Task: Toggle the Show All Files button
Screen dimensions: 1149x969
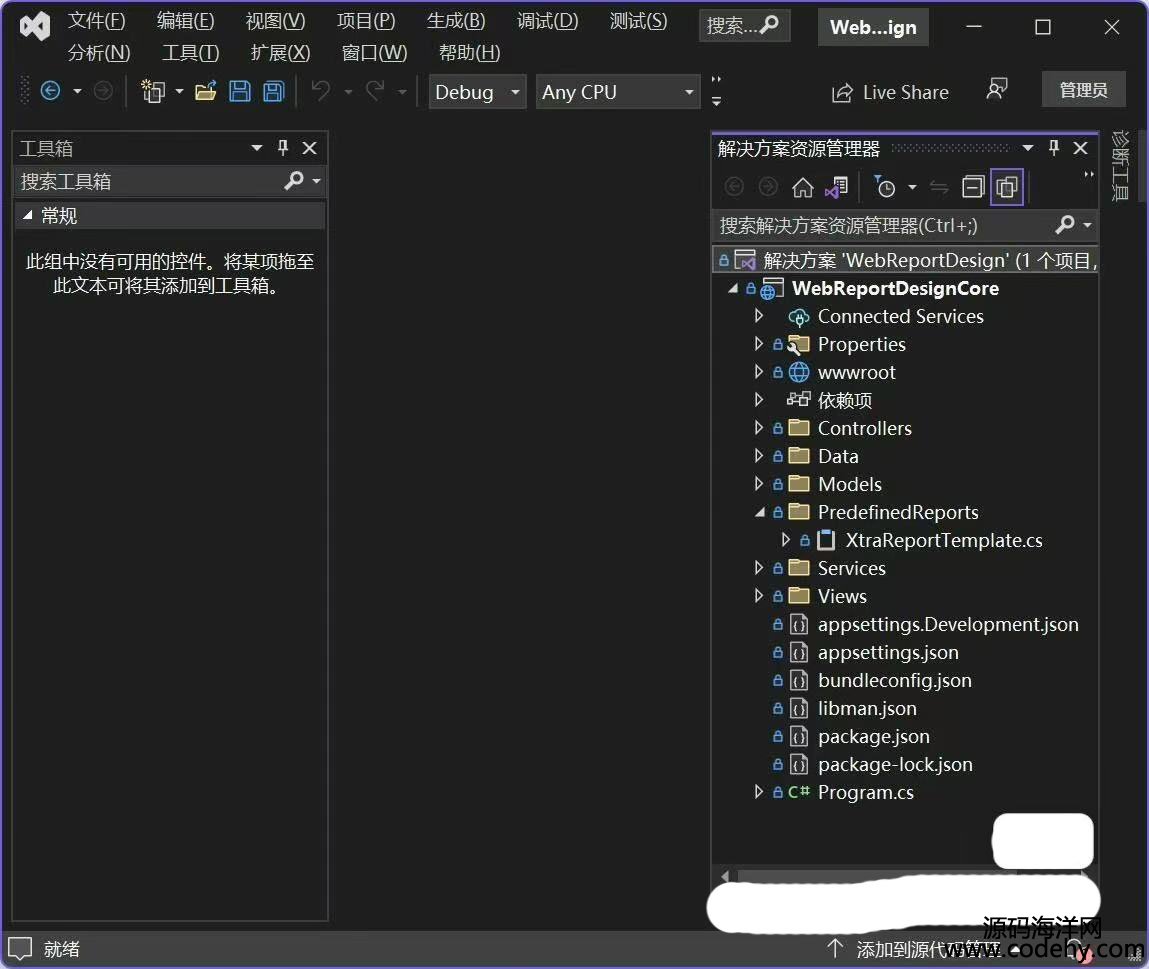Action: [x=1007, y=188]
